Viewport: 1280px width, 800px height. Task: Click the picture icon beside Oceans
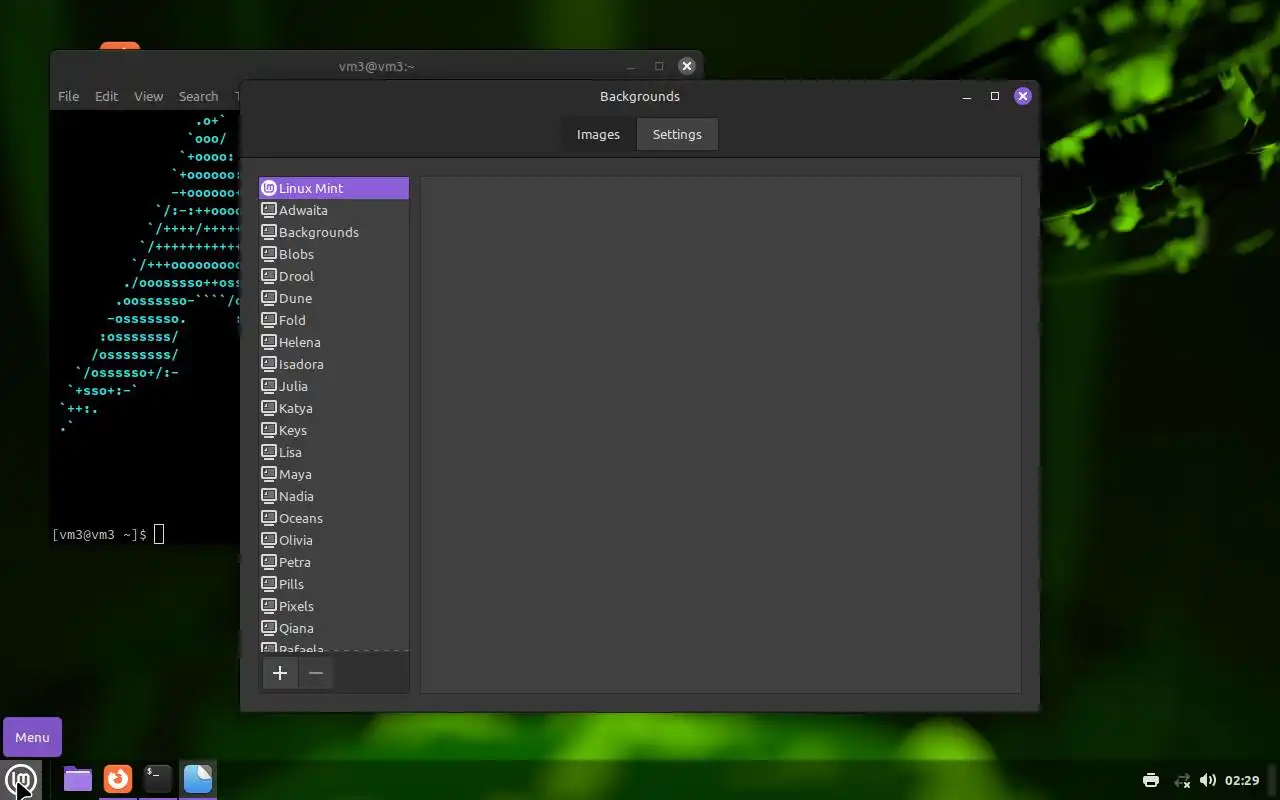tap(268, 518)
